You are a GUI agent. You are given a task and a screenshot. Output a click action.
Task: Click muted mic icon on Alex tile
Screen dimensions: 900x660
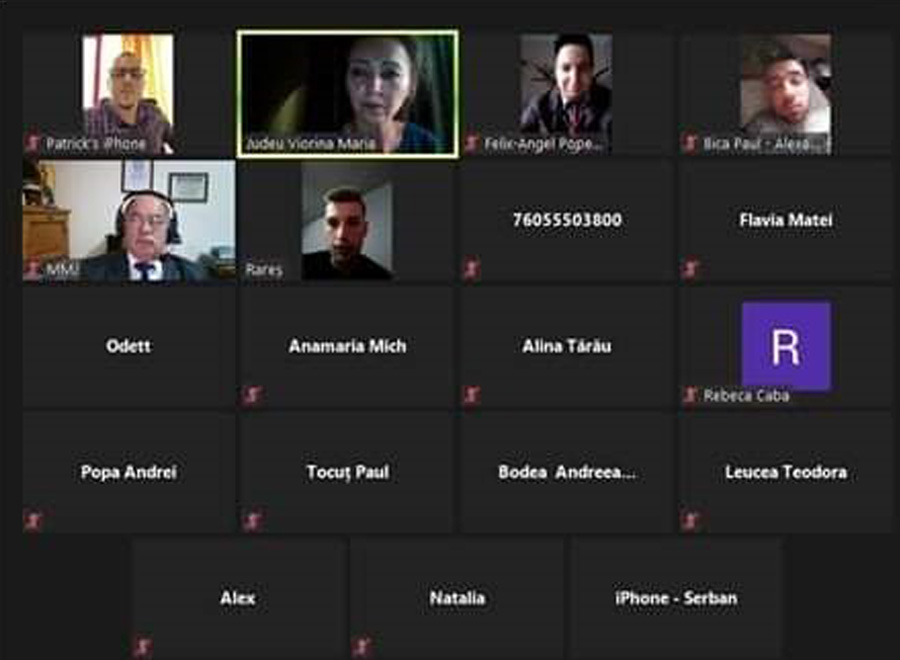(x=142, y=647)
